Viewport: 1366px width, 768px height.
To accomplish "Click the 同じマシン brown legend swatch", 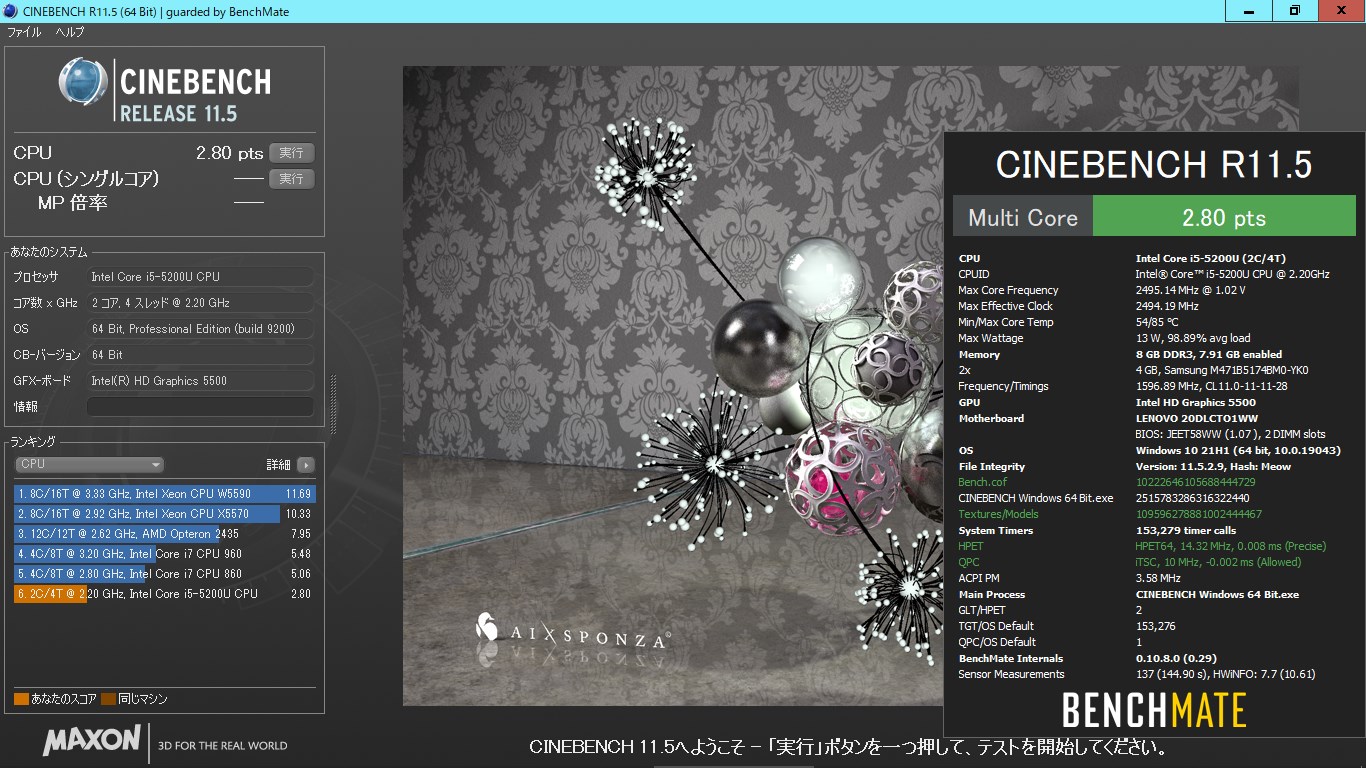I will [108, 699].
